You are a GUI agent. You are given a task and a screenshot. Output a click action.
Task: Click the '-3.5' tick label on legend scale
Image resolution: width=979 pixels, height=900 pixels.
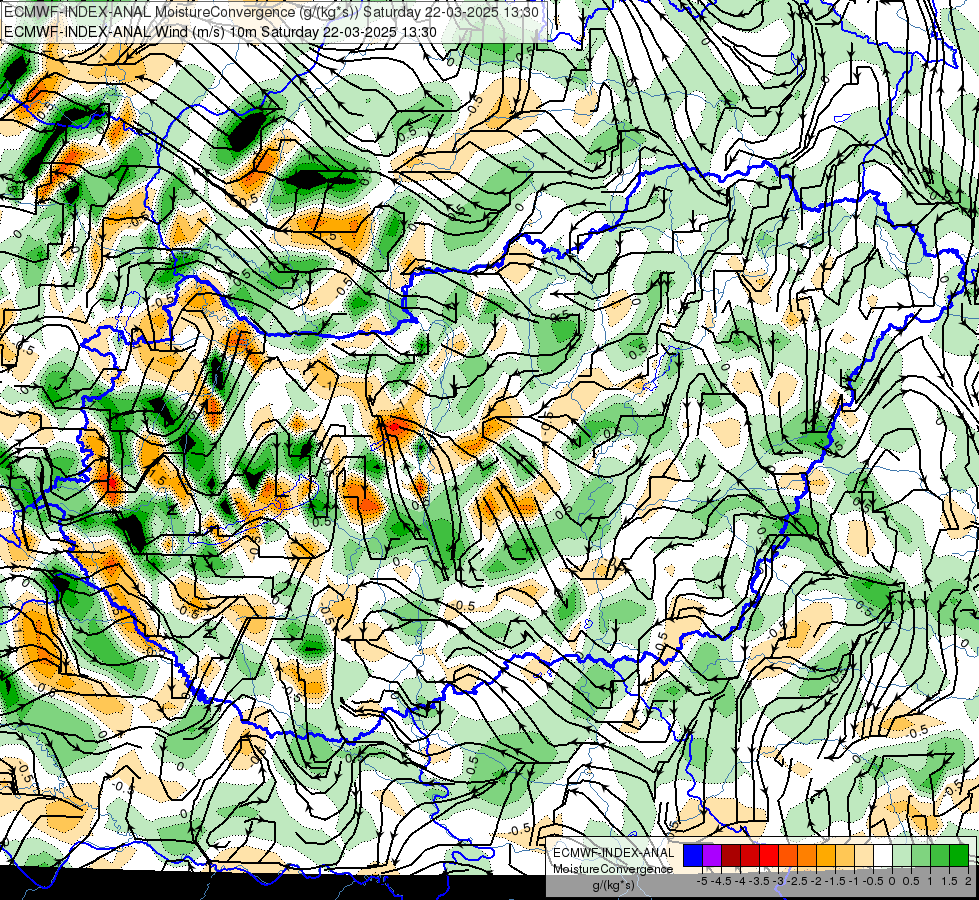point(759,881)
